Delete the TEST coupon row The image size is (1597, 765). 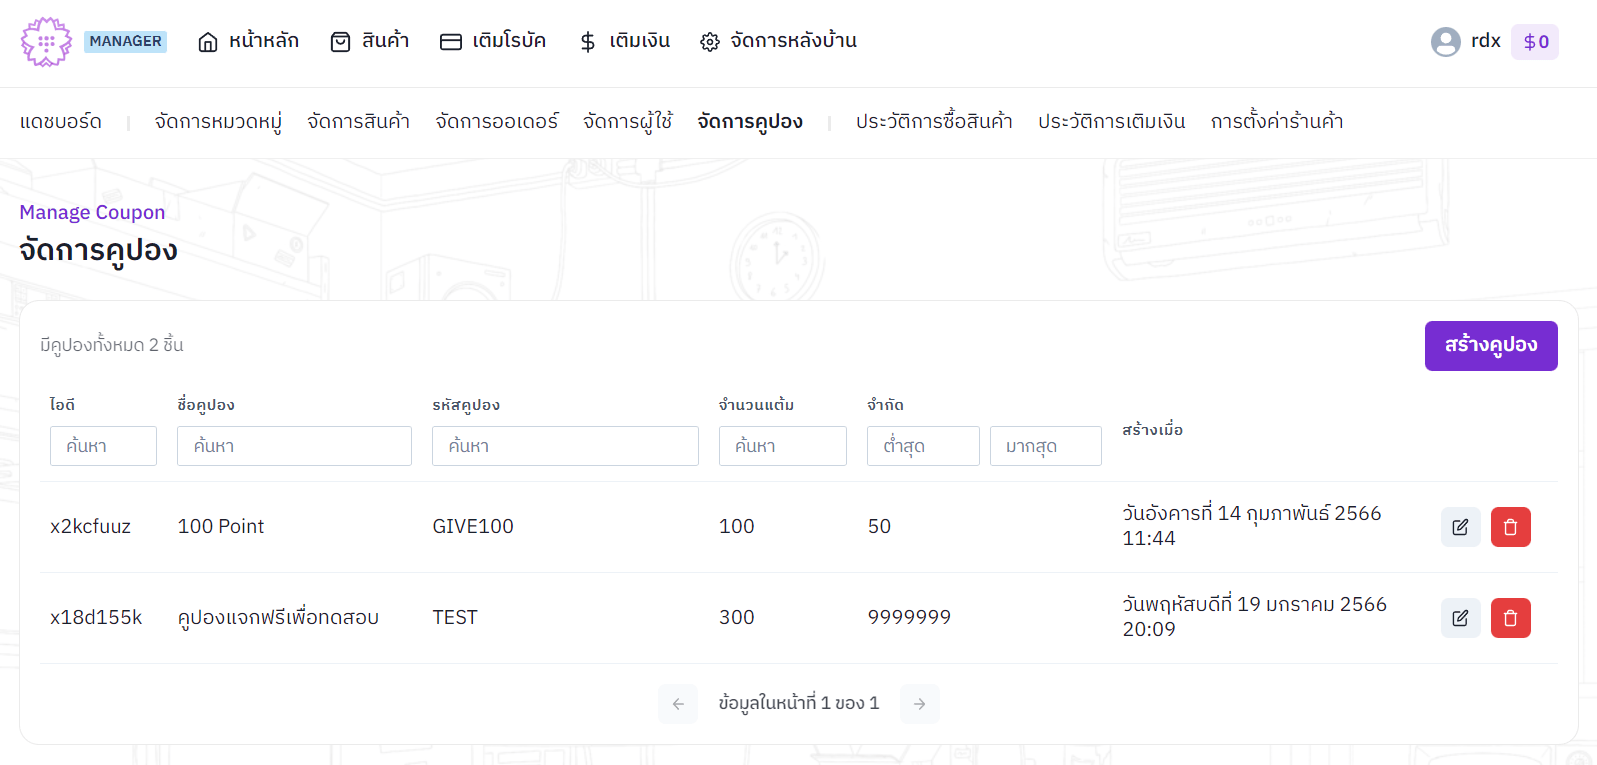1510,618
